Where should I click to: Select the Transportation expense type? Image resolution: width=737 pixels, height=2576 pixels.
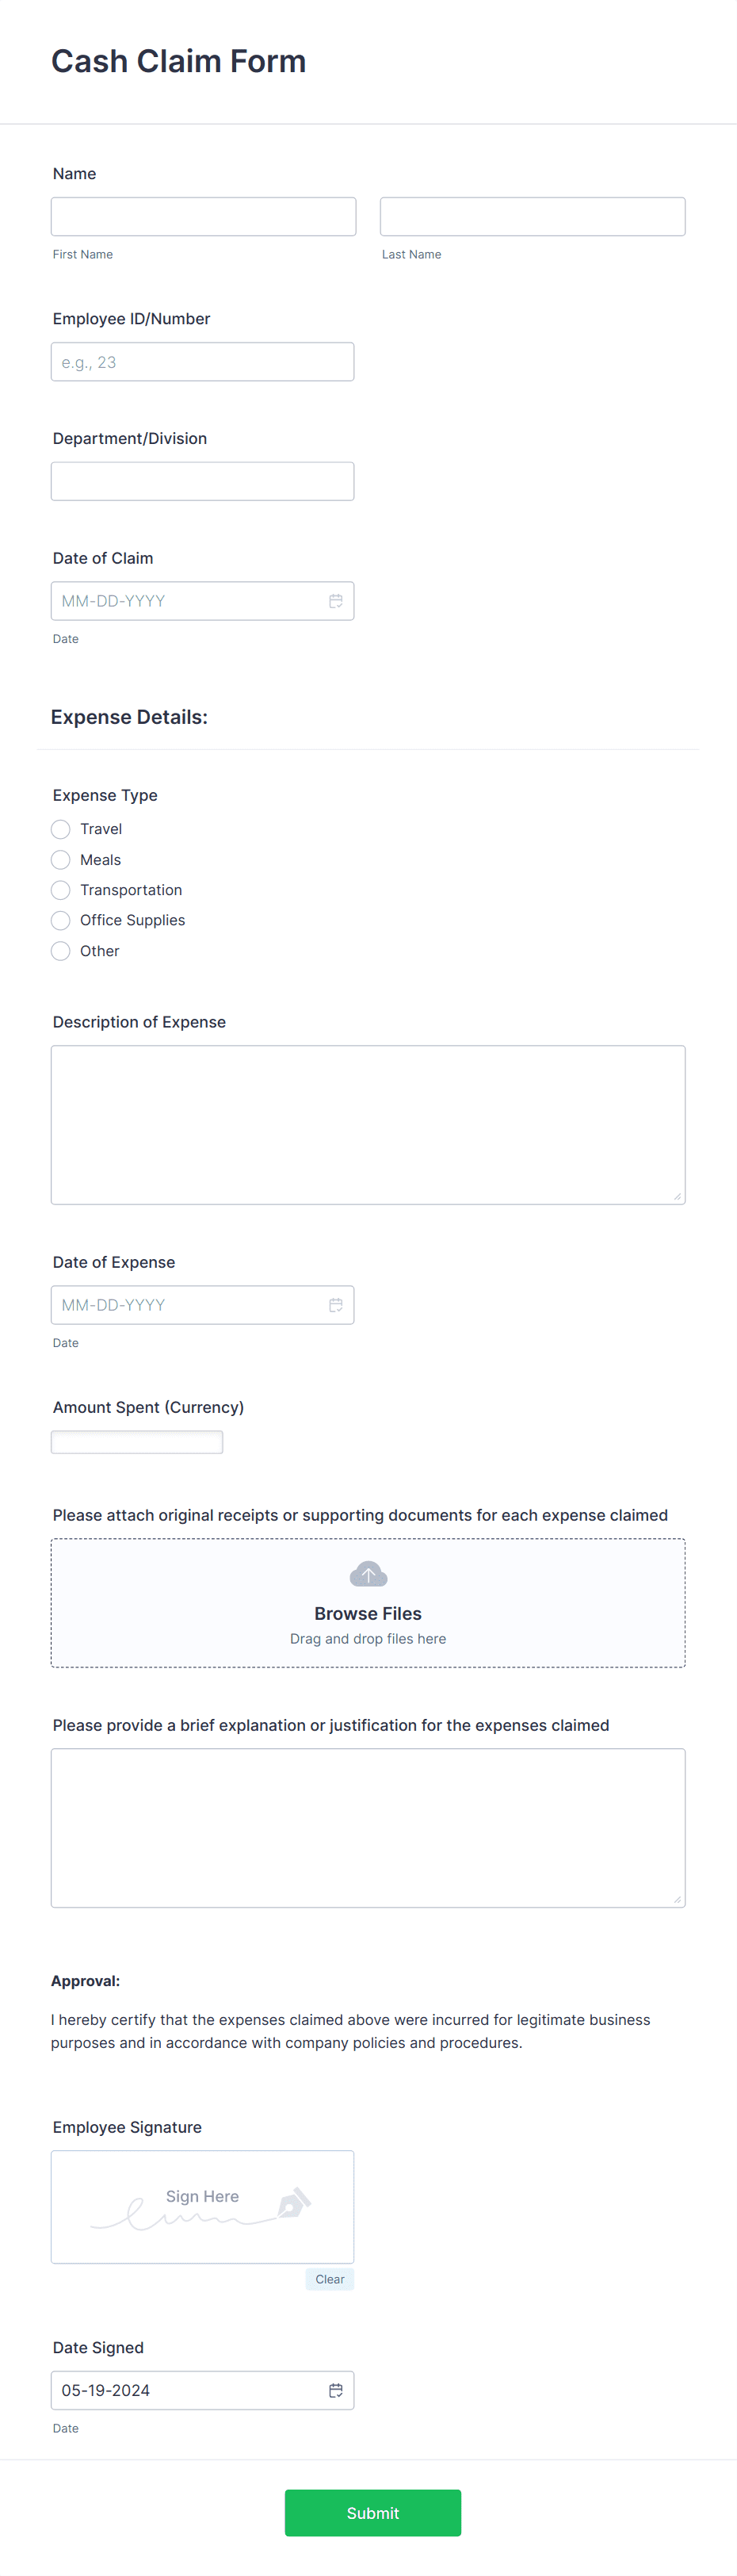click(60, 890)
